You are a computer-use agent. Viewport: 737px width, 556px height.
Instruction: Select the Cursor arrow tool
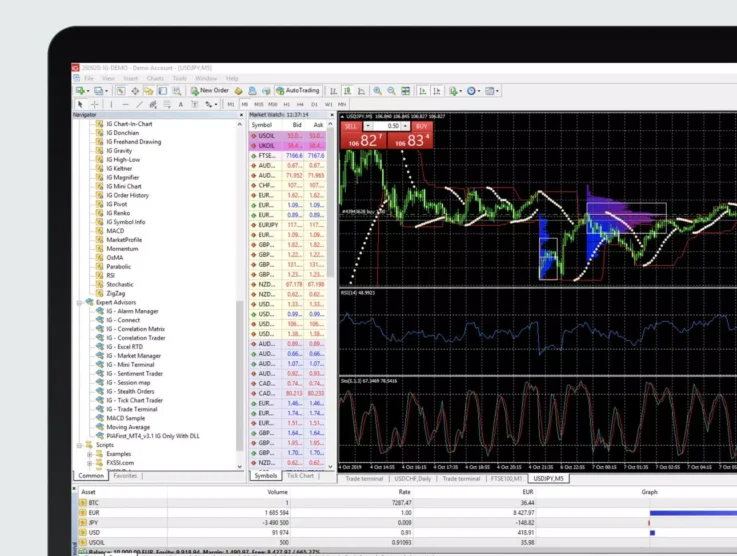[80, 104]
